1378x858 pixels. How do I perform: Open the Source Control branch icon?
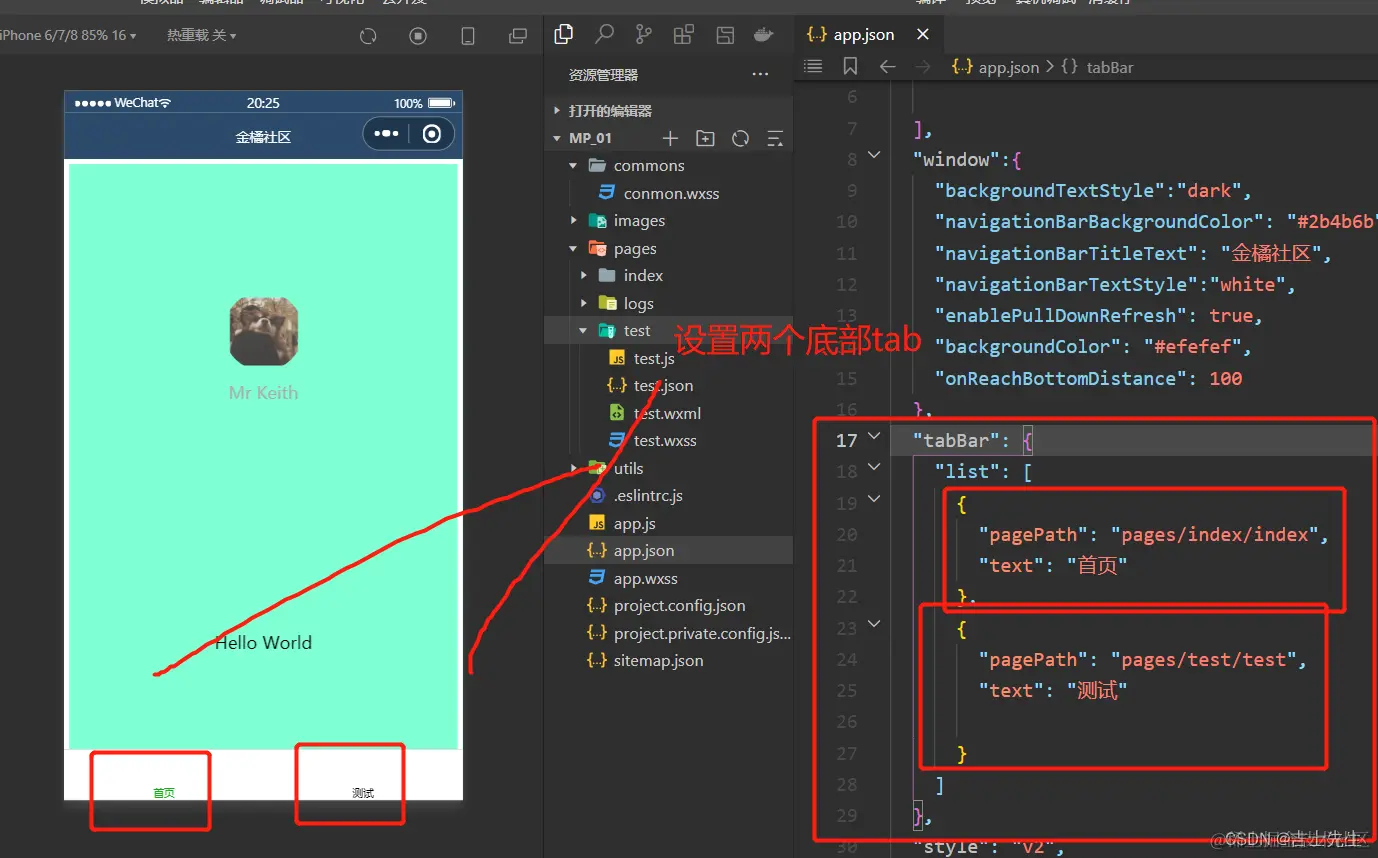click(x=644, y=35)
